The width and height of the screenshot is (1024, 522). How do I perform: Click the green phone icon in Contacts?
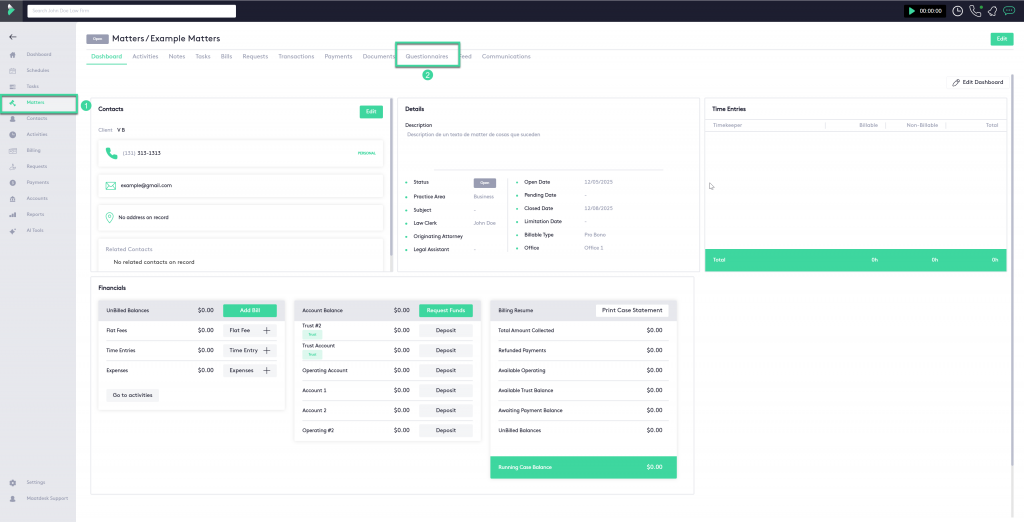pos(111,153)
